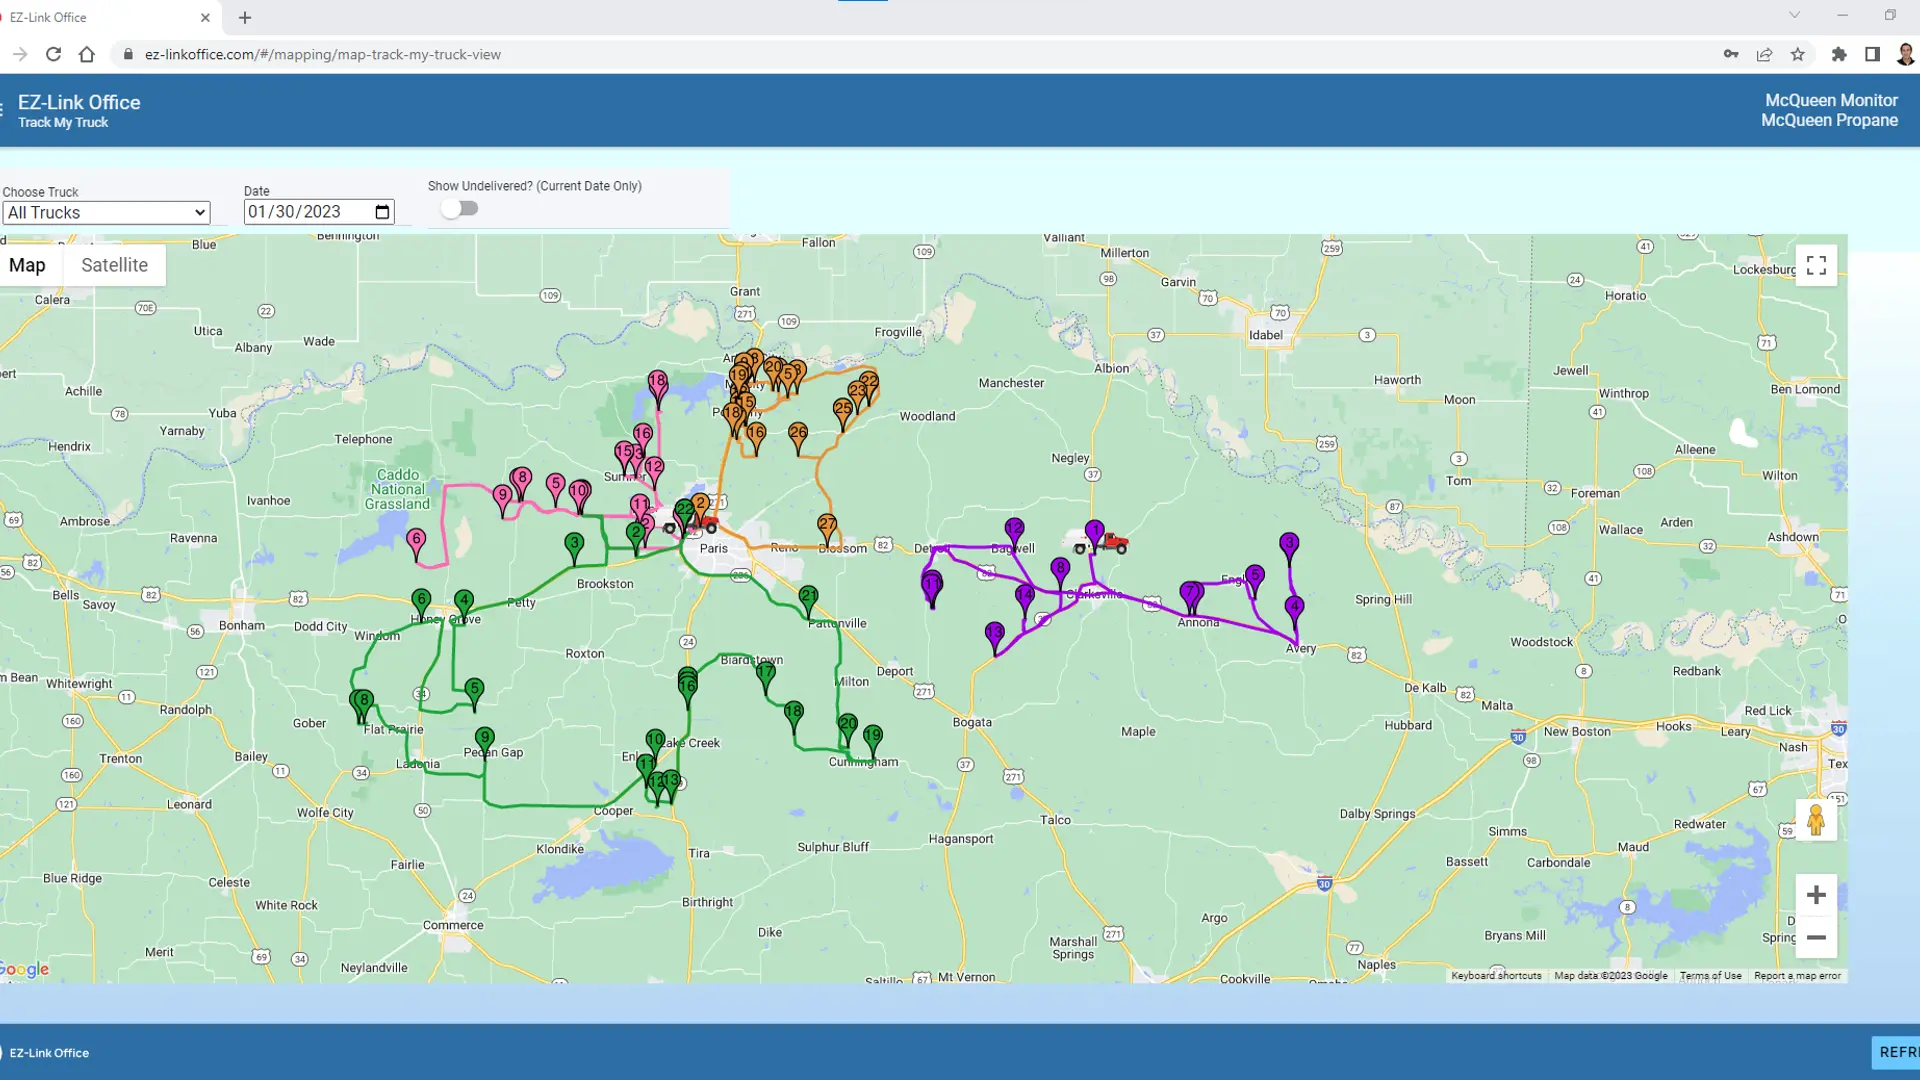Switch to Satellite view

click(x=114, y=264)
